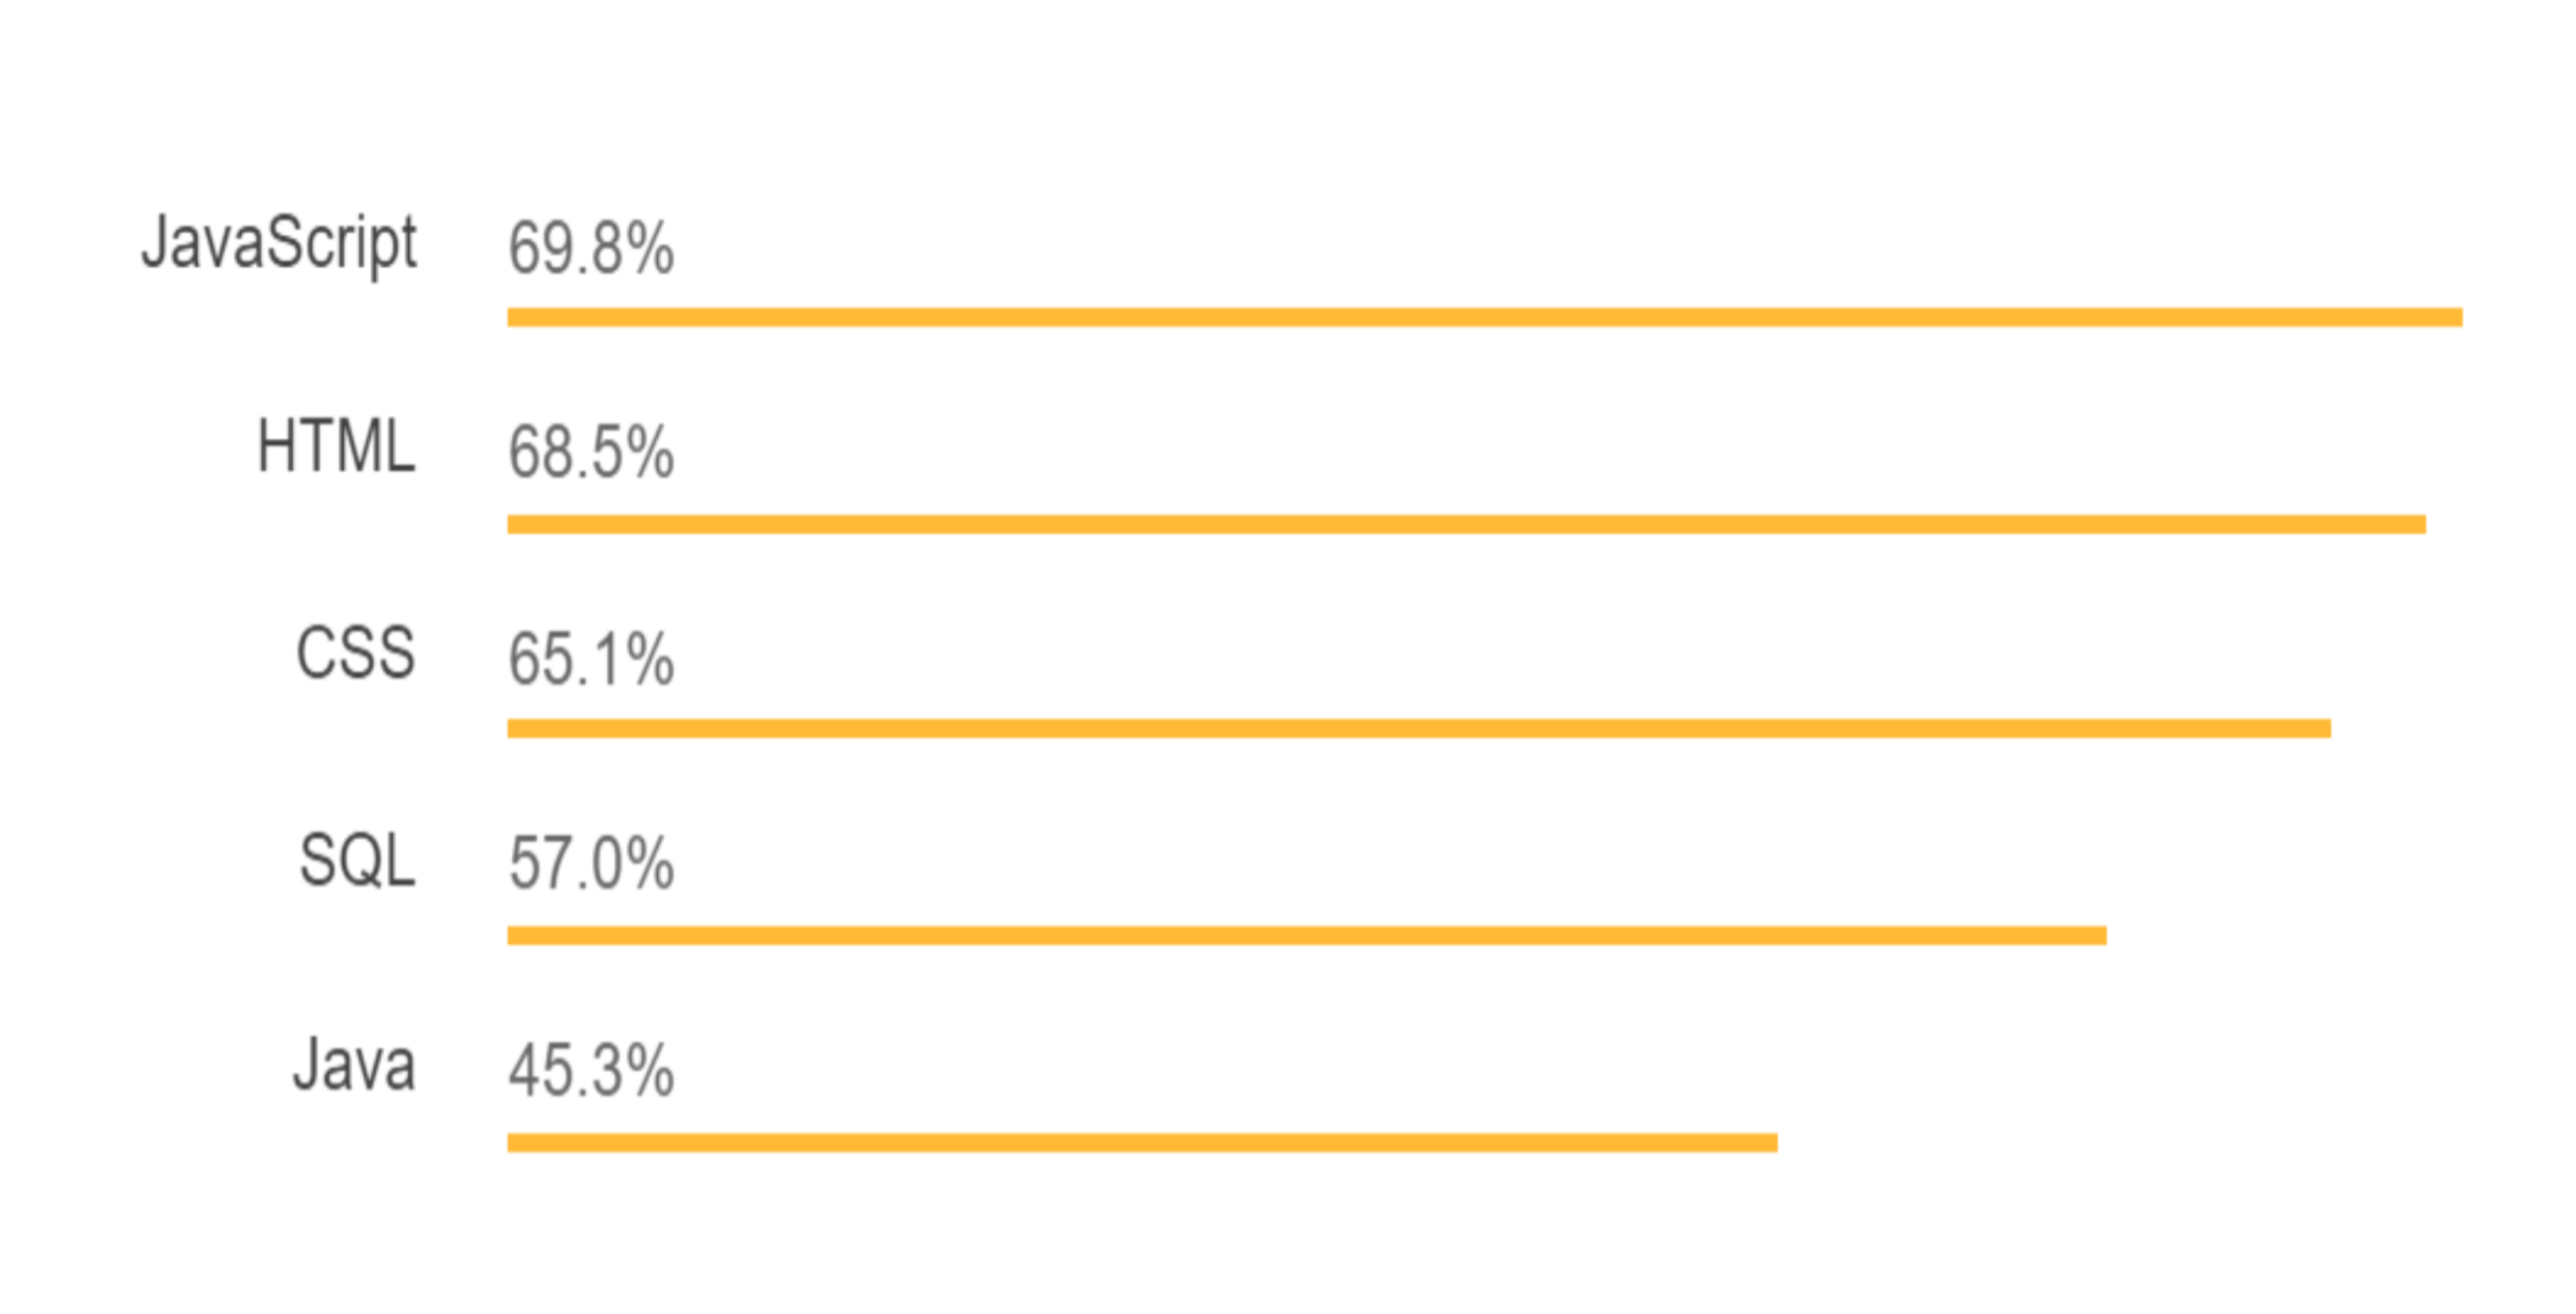This screenshot has width=2576, height=1314.
Task: Click the Java language label
Action: [354, 1064]
